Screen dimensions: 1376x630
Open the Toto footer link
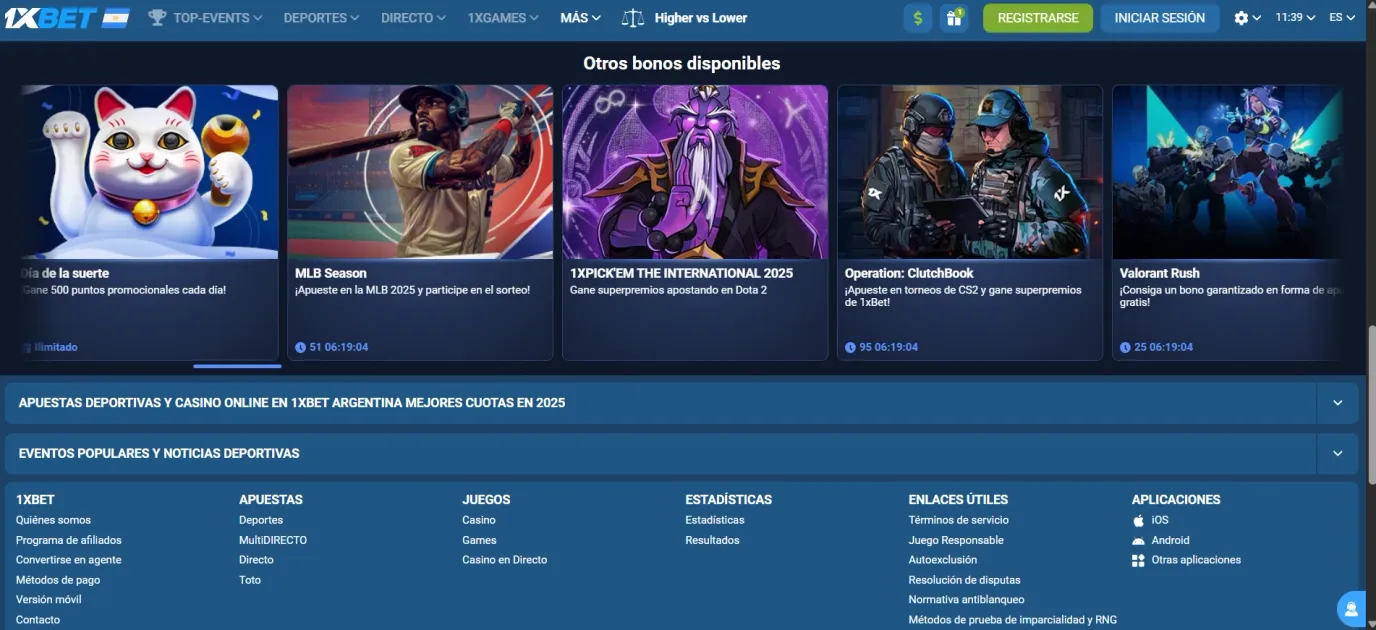tap(250, 580)
